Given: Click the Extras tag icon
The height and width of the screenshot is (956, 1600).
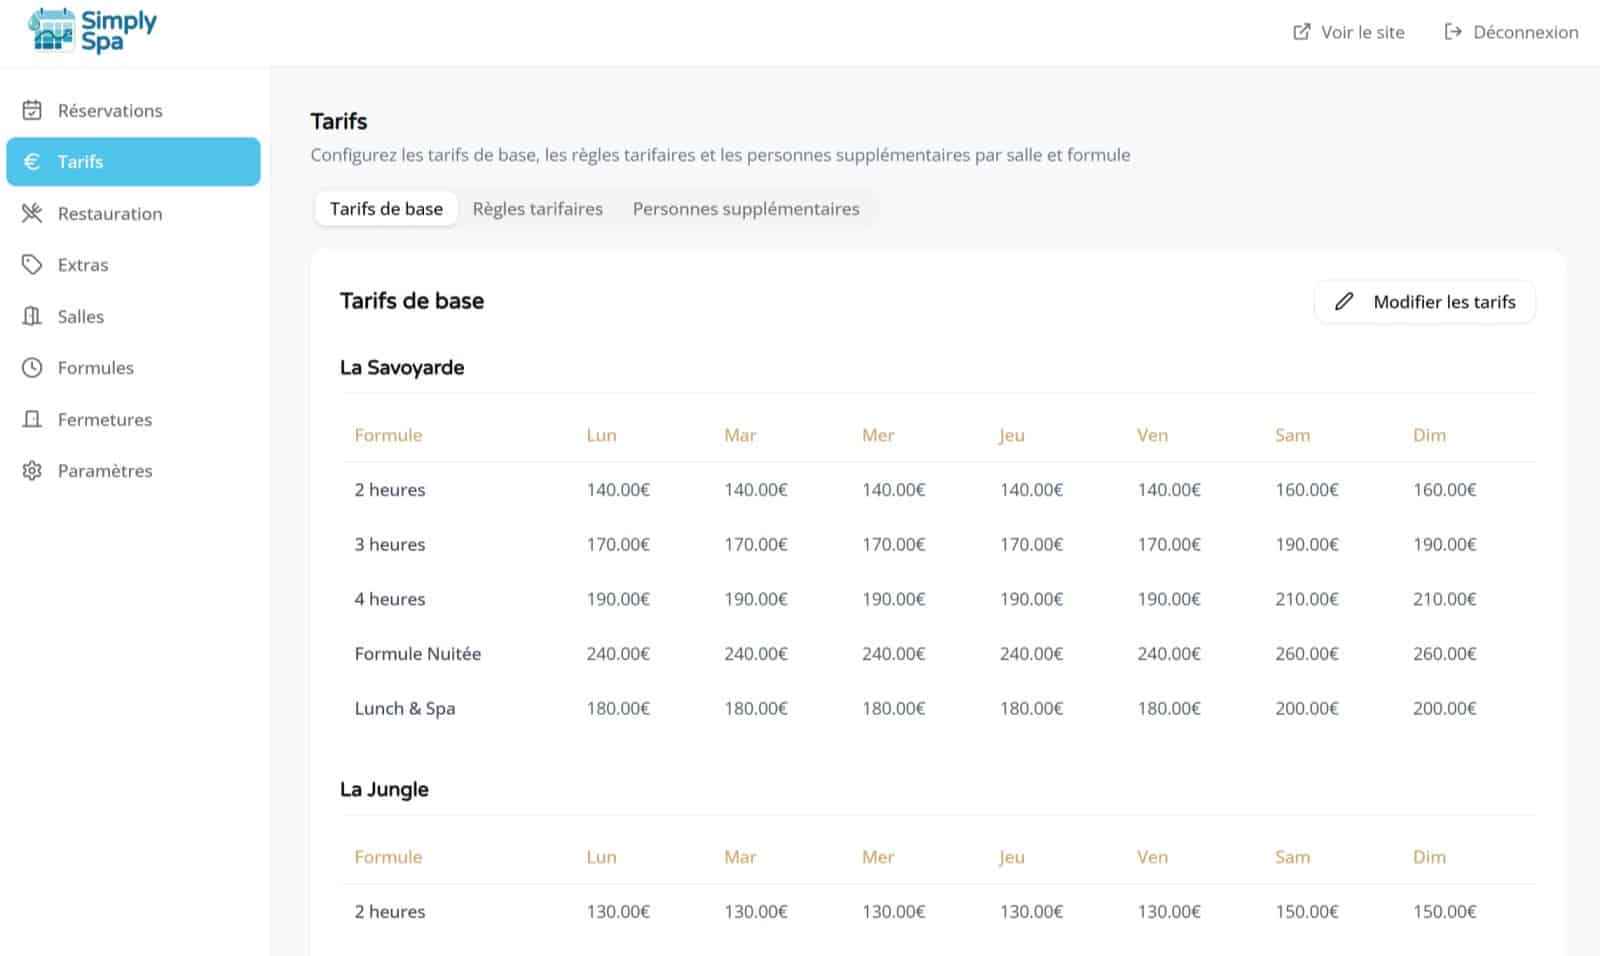Looking at the screenshot, I should pos(32,265).
